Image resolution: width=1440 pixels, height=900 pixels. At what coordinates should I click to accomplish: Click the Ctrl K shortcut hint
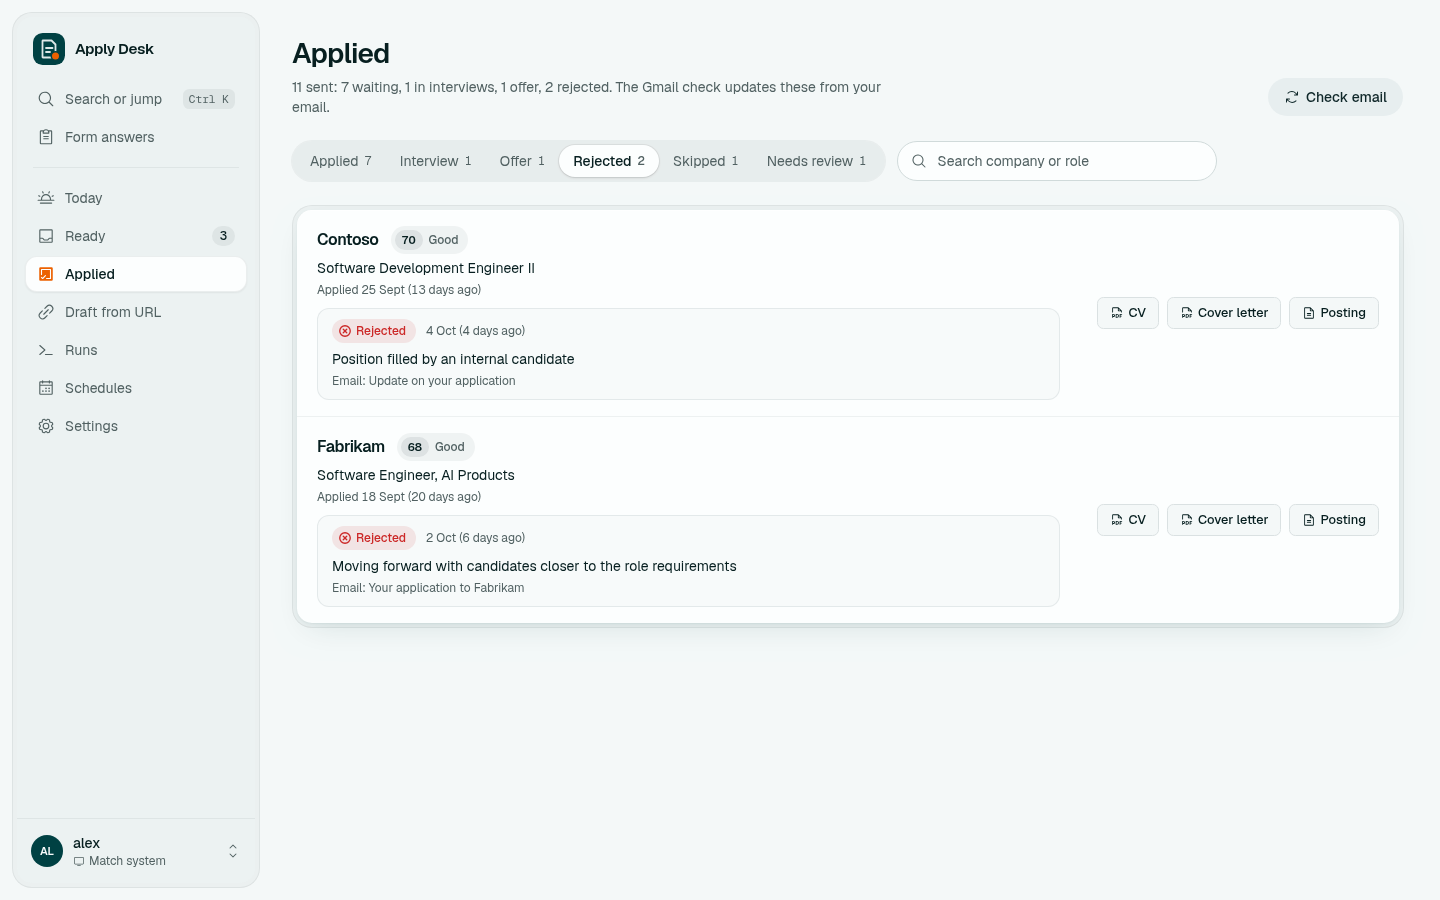point(209,99)
